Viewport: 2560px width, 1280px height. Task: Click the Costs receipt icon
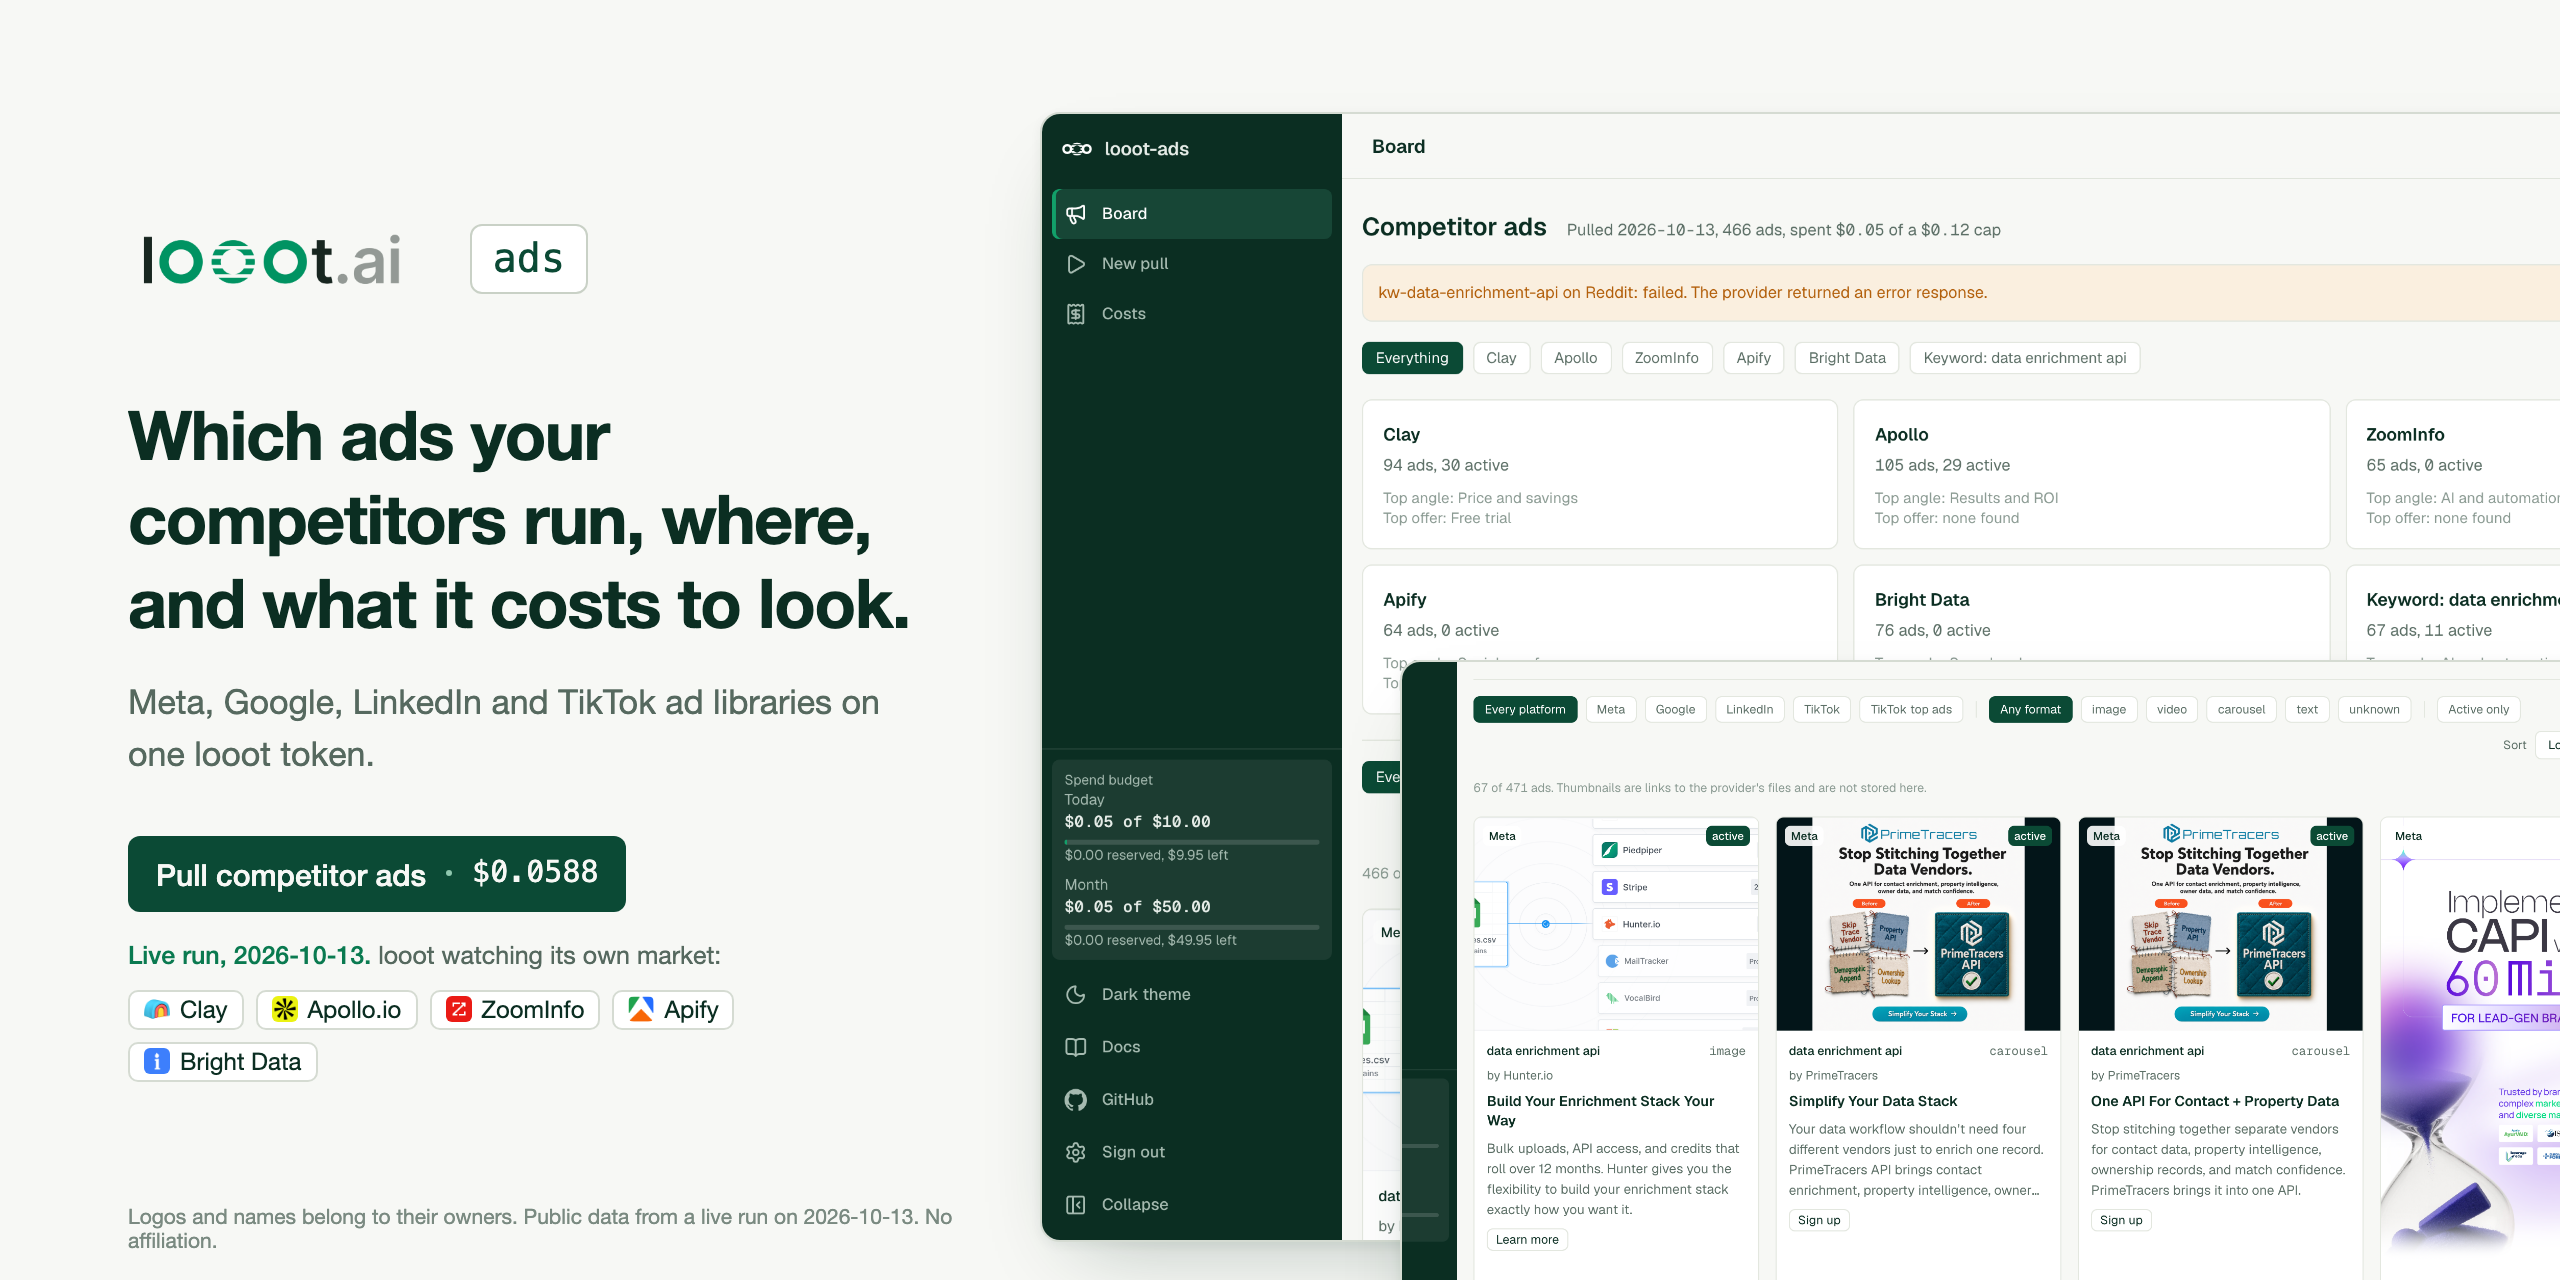click(x=1076, y=314)
